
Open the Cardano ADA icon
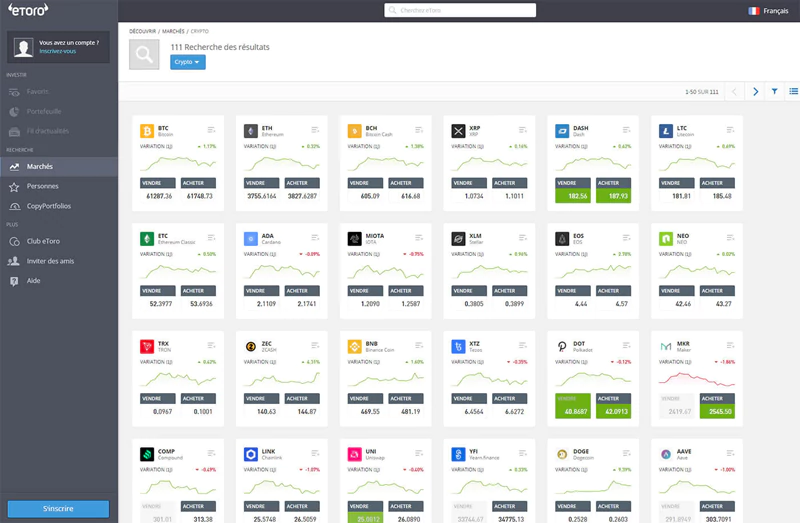(251, 239)
